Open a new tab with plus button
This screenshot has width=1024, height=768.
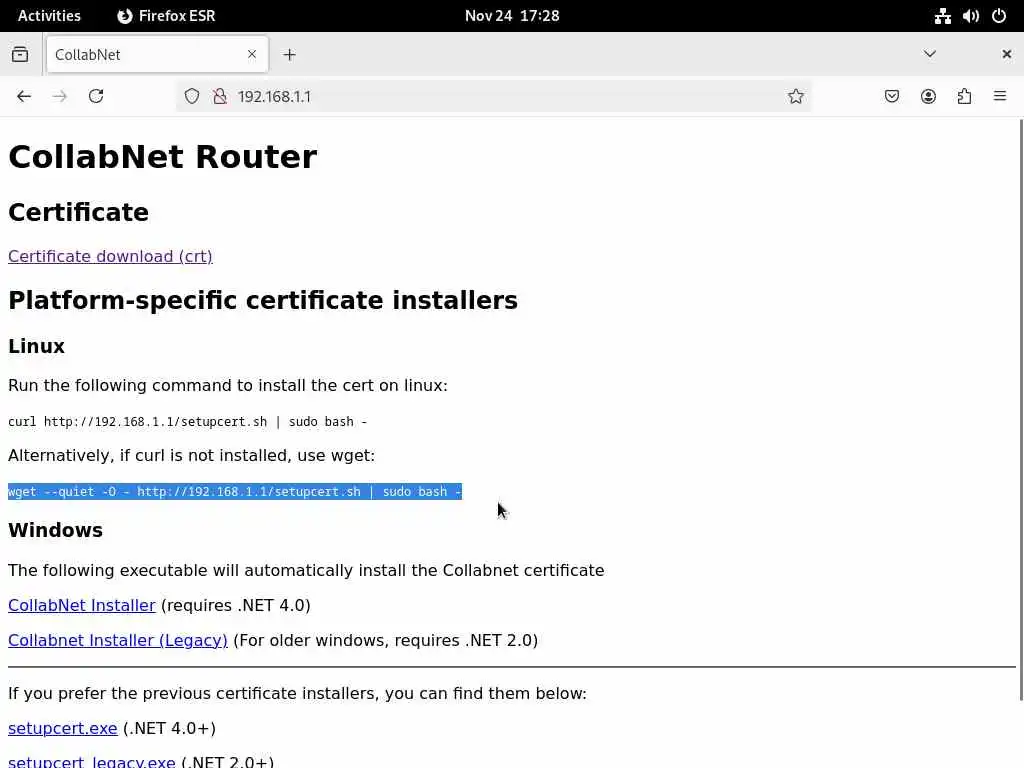click(x=289, y=55)
